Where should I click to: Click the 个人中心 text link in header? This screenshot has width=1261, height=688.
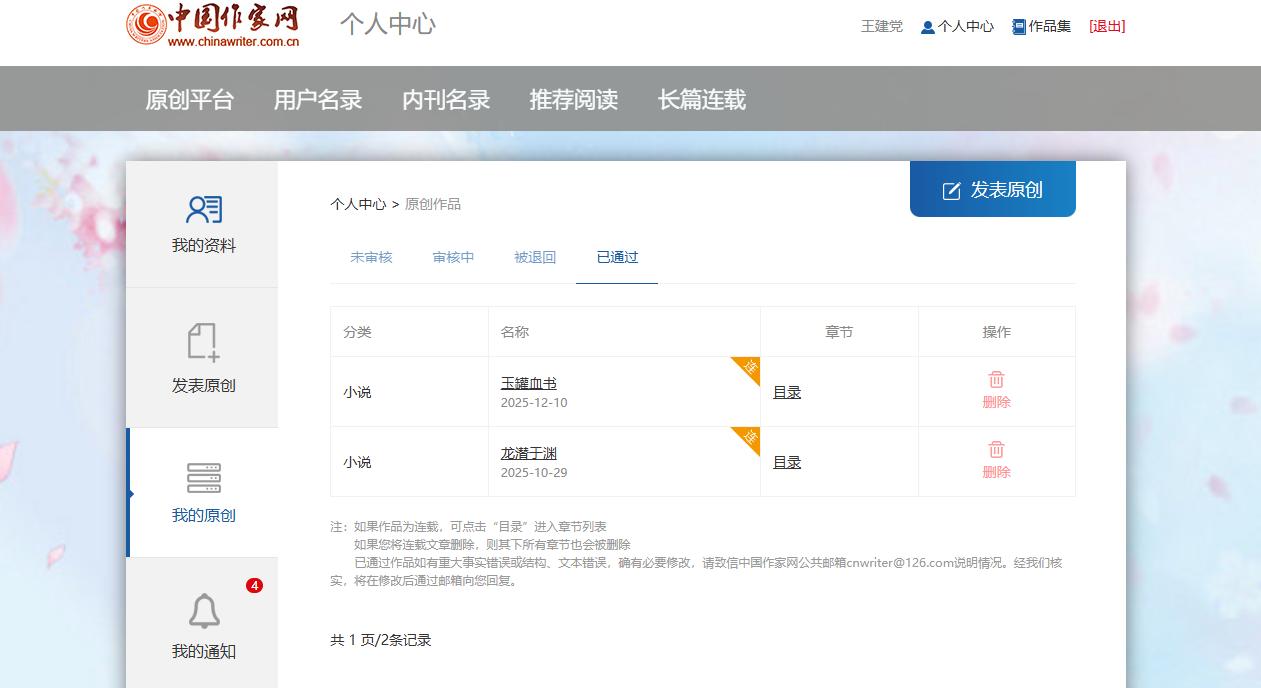[966, 27]
